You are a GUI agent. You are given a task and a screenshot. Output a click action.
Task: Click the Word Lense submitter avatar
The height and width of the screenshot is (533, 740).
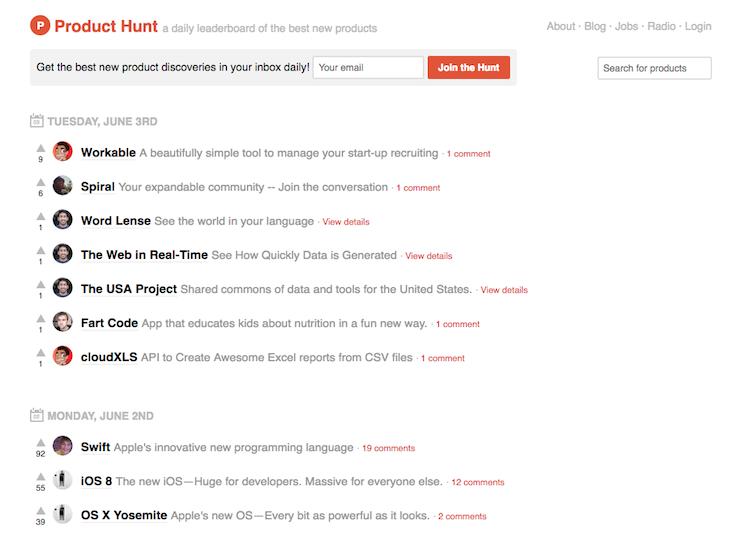(x=63, y=220)
